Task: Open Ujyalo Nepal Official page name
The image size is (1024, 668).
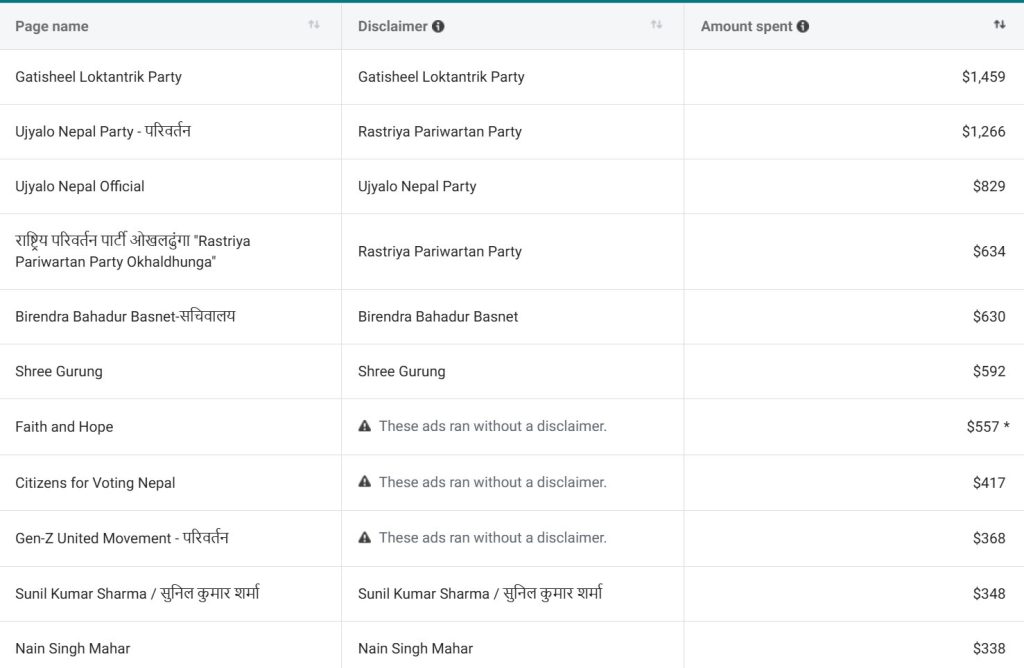Action: click(80, 186)
